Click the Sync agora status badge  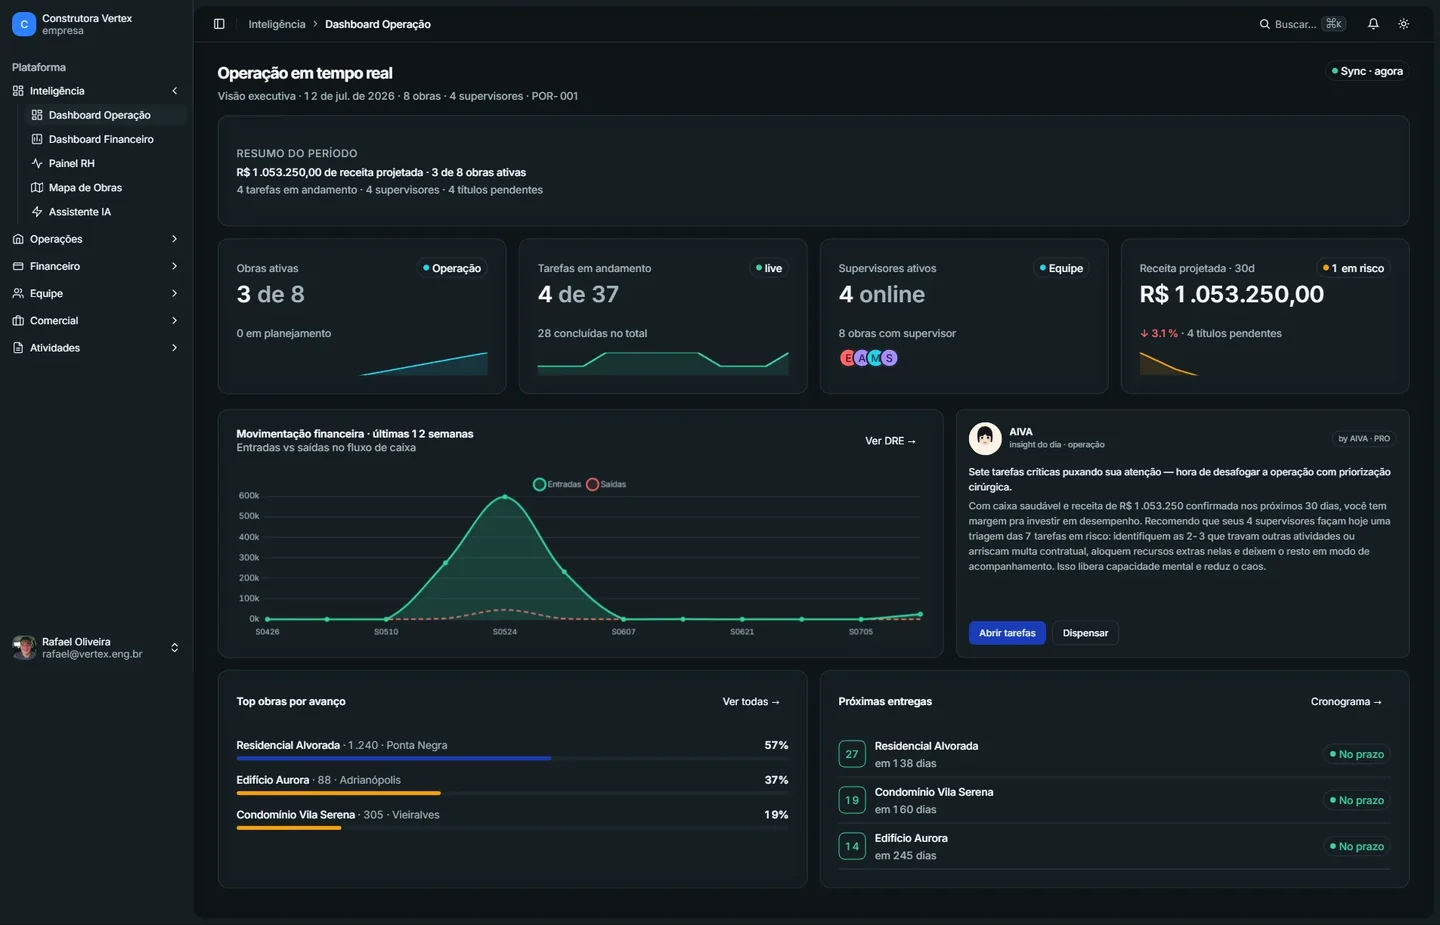(1367, 71)
